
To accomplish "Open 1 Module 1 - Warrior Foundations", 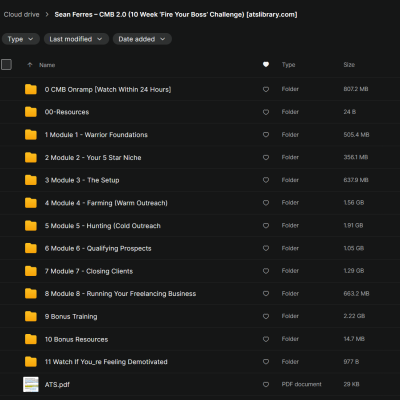I will (x=96, y=135).
